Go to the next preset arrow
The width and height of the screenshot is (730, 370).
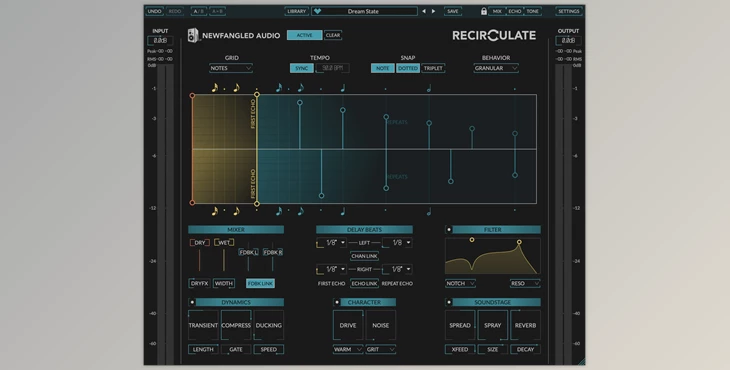coord(433,11)
